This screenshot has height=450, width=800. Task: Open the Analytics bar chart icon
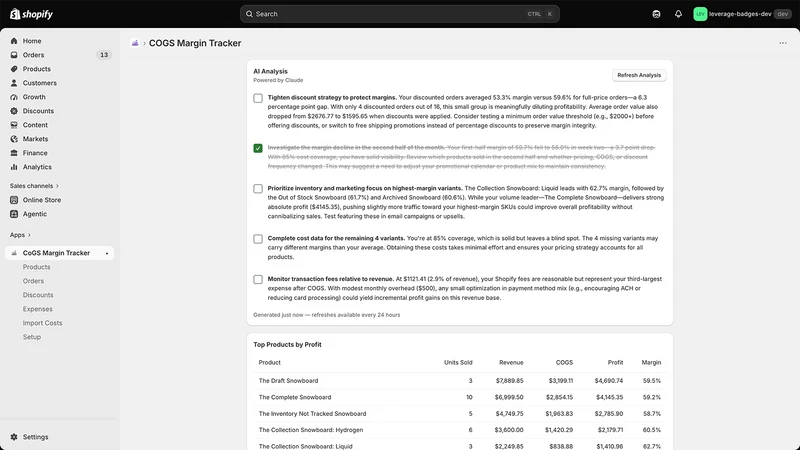14,167
